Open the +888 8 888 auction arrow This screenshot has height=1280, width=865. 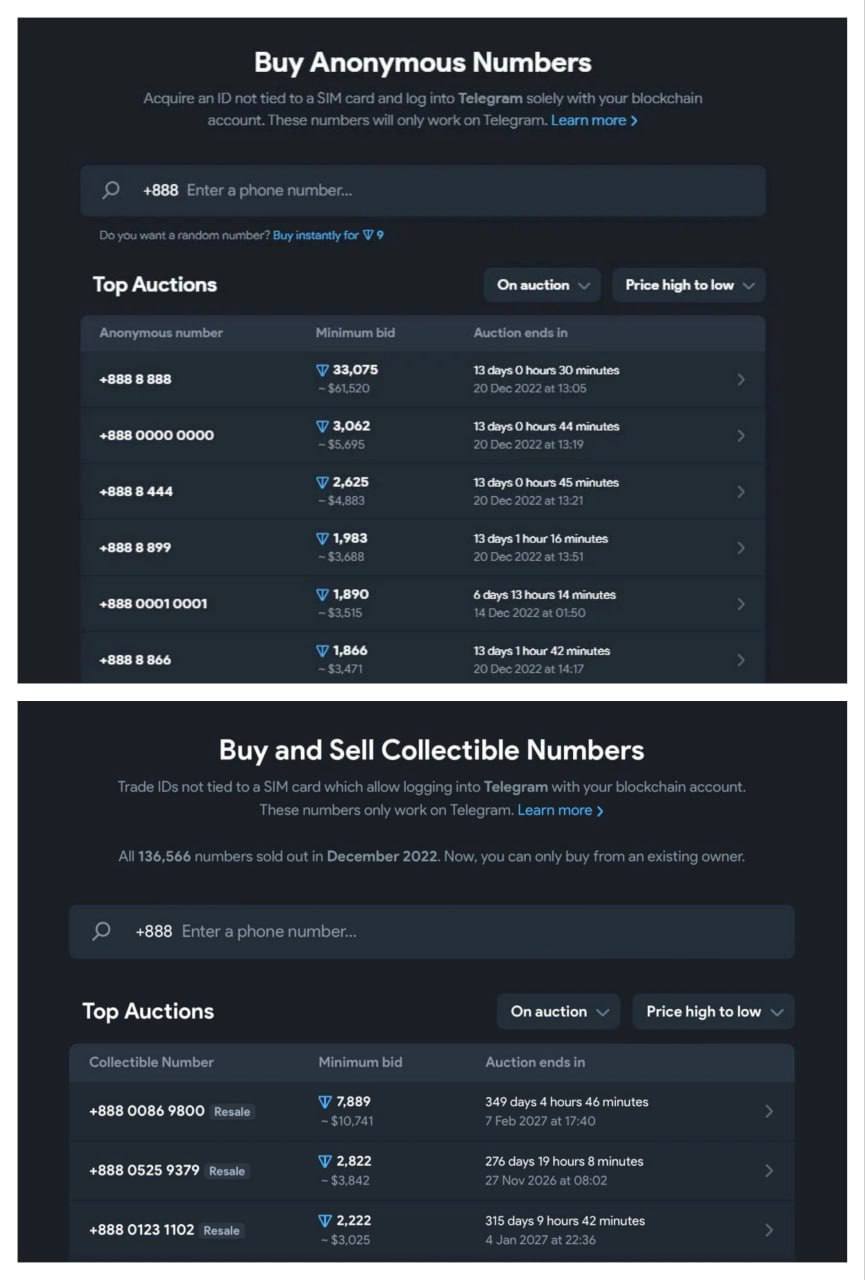coord(740,379)
